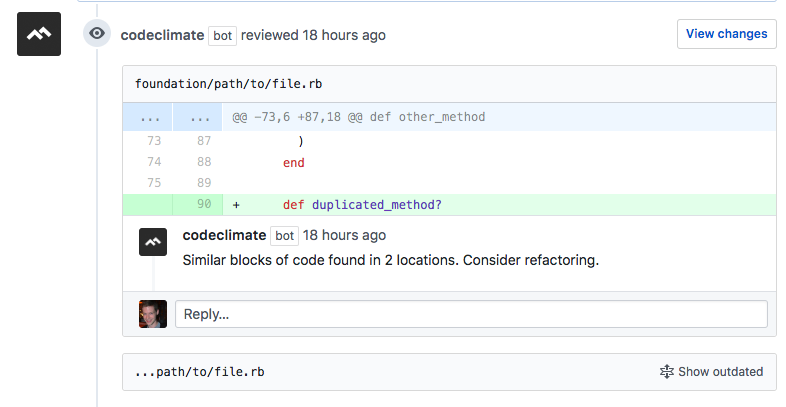Open the foundation/path/to/file.rb file link
Image resolution: width=786 pixels, height=407 pixels.
click(218, 83)
